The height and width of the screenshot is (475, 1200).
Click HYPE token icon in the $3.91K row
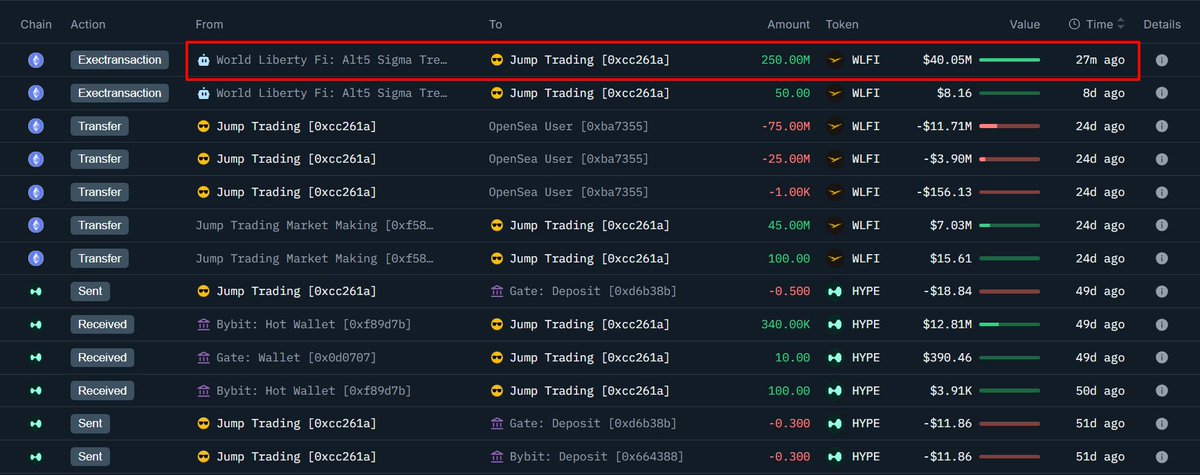pyautogui.click(x=836, y=390)
